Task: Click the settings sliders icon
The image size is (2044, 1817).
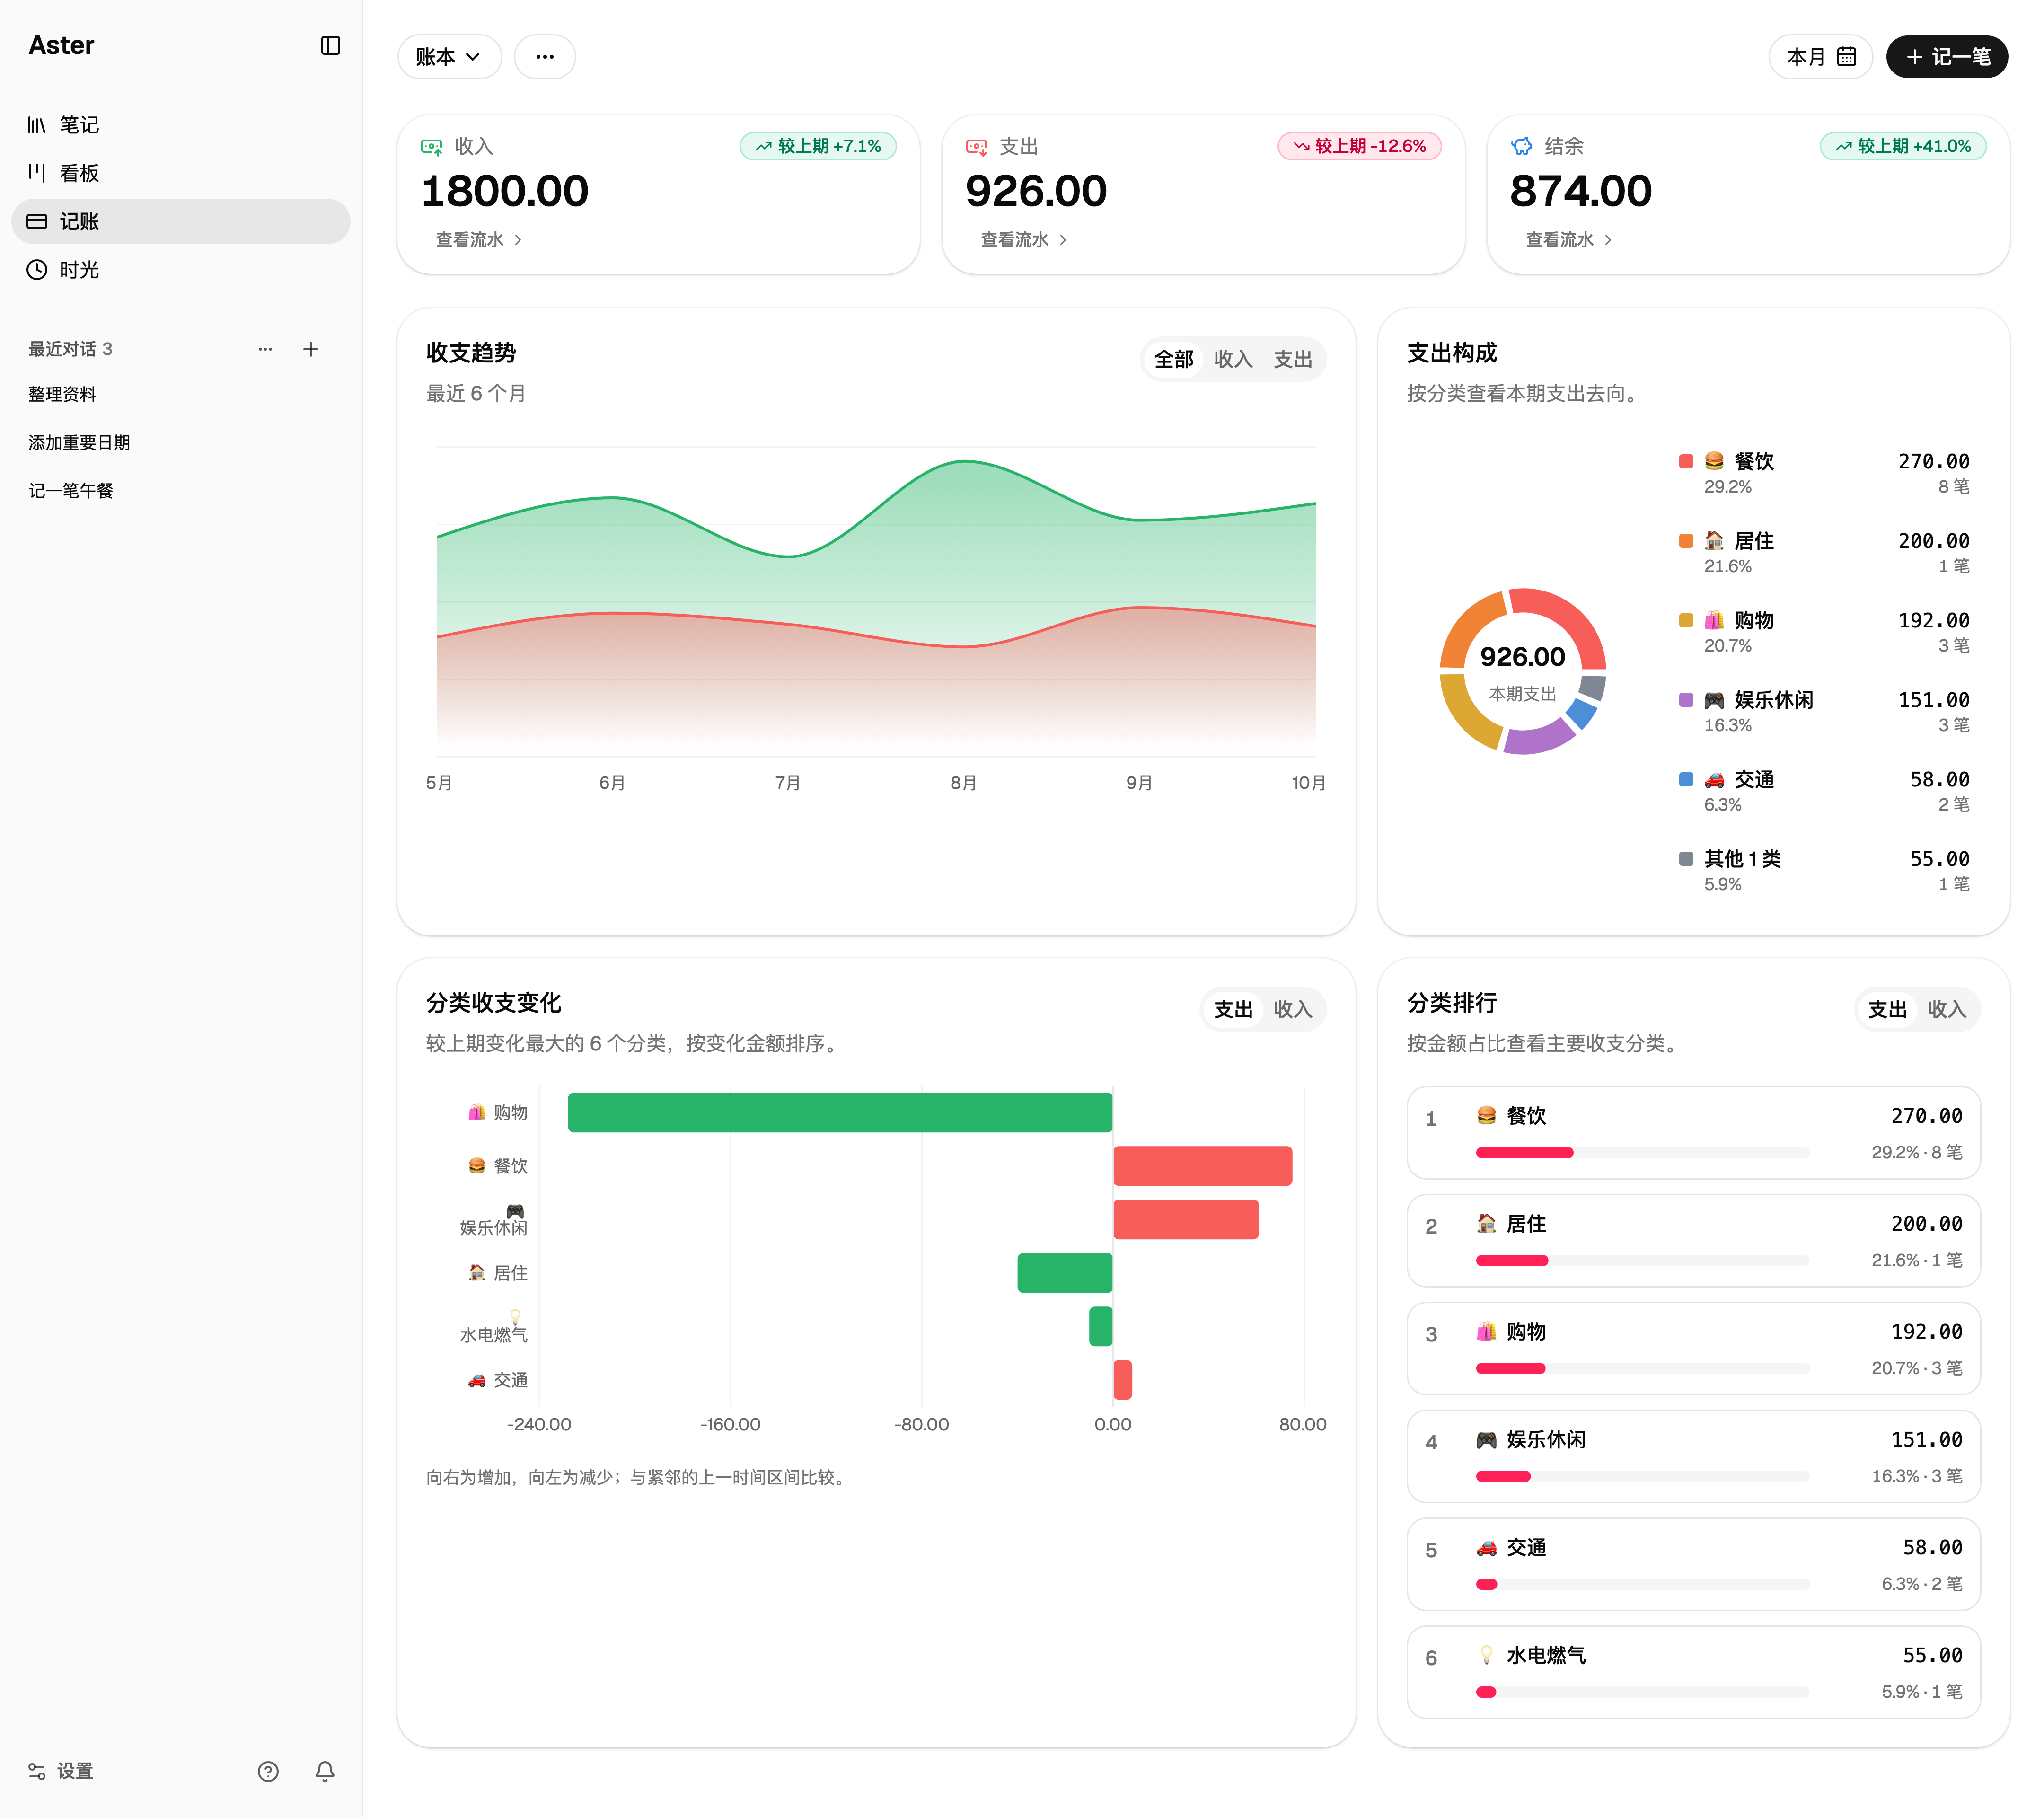Action: point(37,1771)
